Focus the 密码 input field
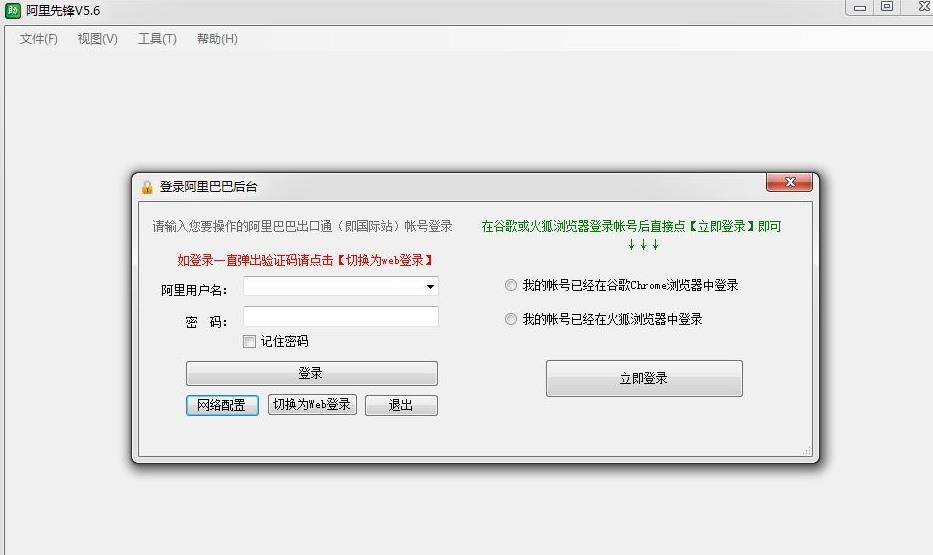This screenshot has height=555, width=933. pos(340,317)
